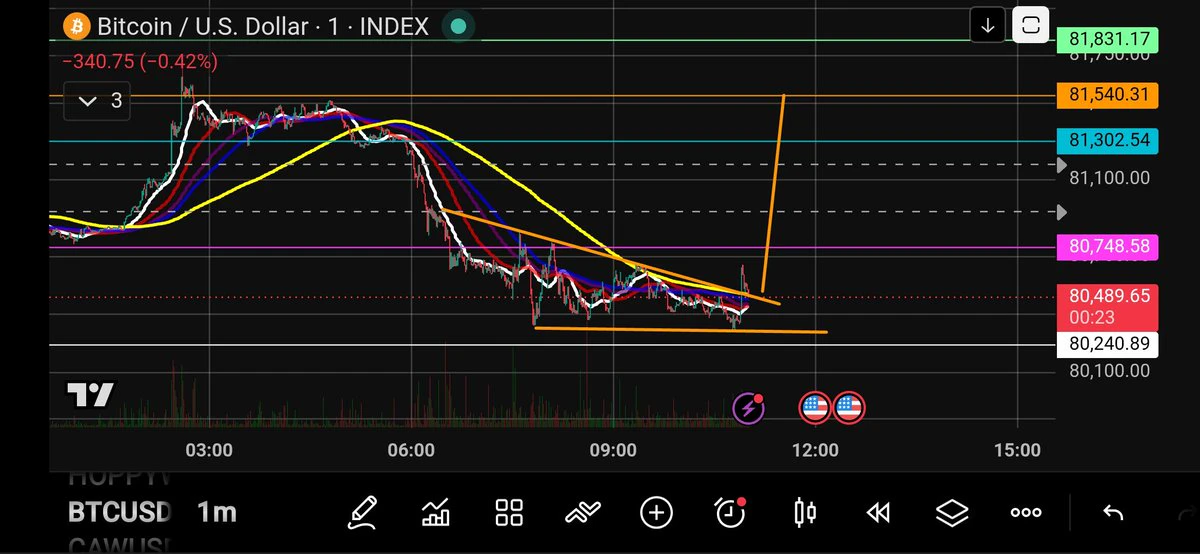This screenshot has height=554, width=1200.
Task: Tap the 06:00 time axis label
Action: click(411, 451)
